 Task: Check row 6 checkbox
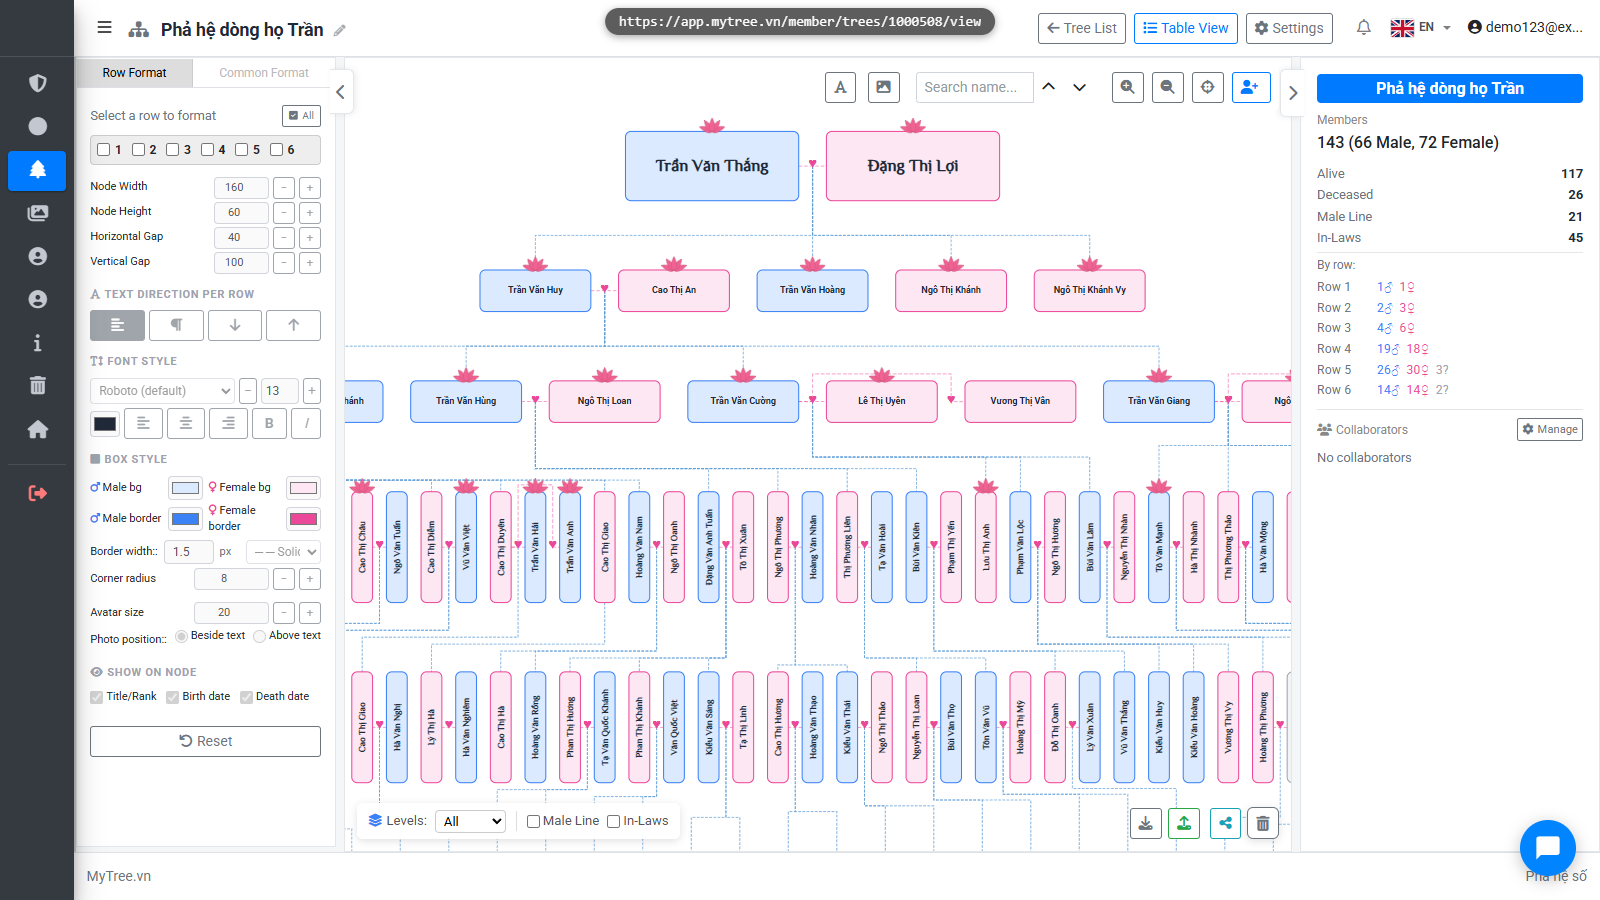coord(276,150)
